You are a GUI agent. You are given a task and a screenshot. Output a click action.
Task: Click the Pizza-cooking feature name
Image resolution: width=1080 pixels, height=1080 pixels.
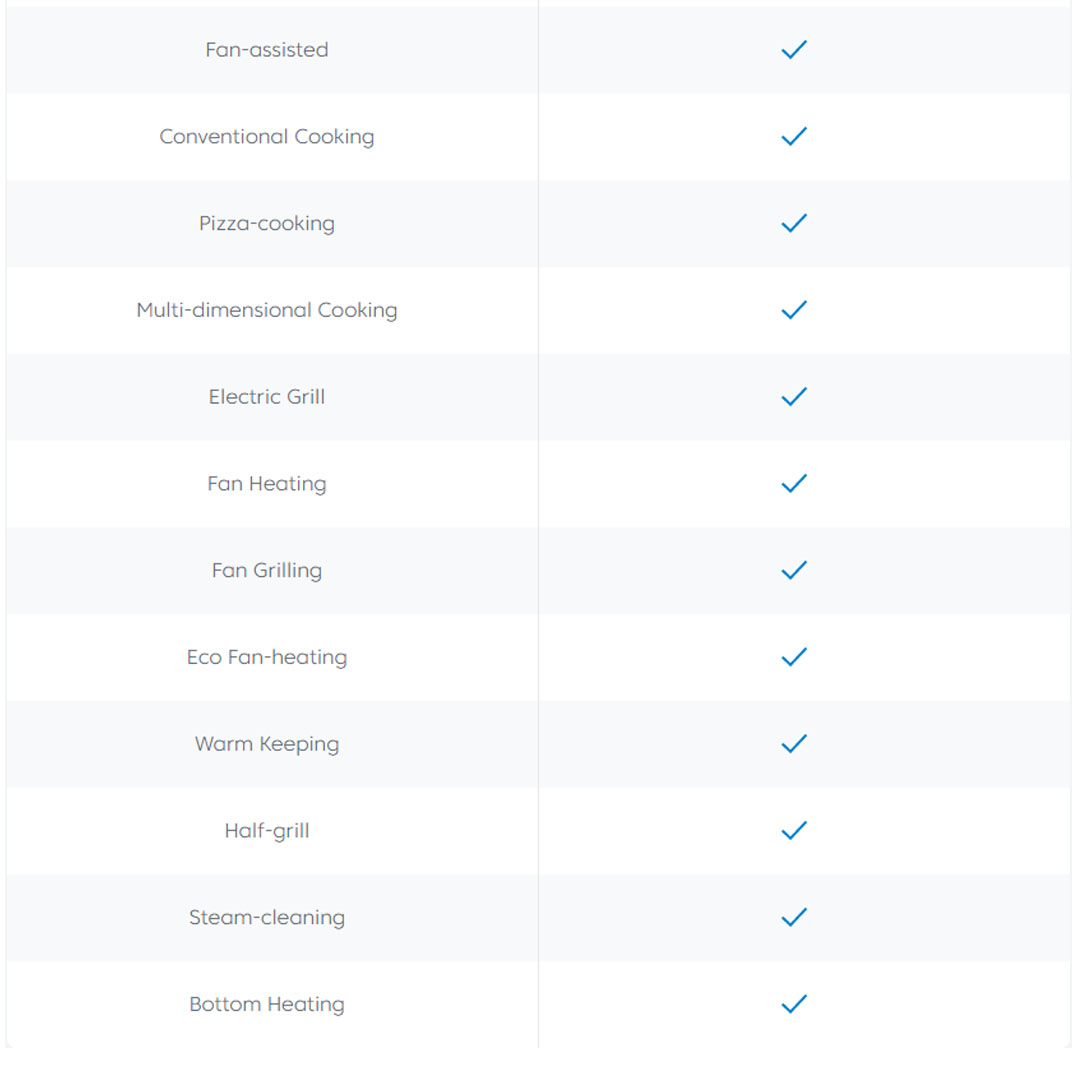[x=267, y=223]
